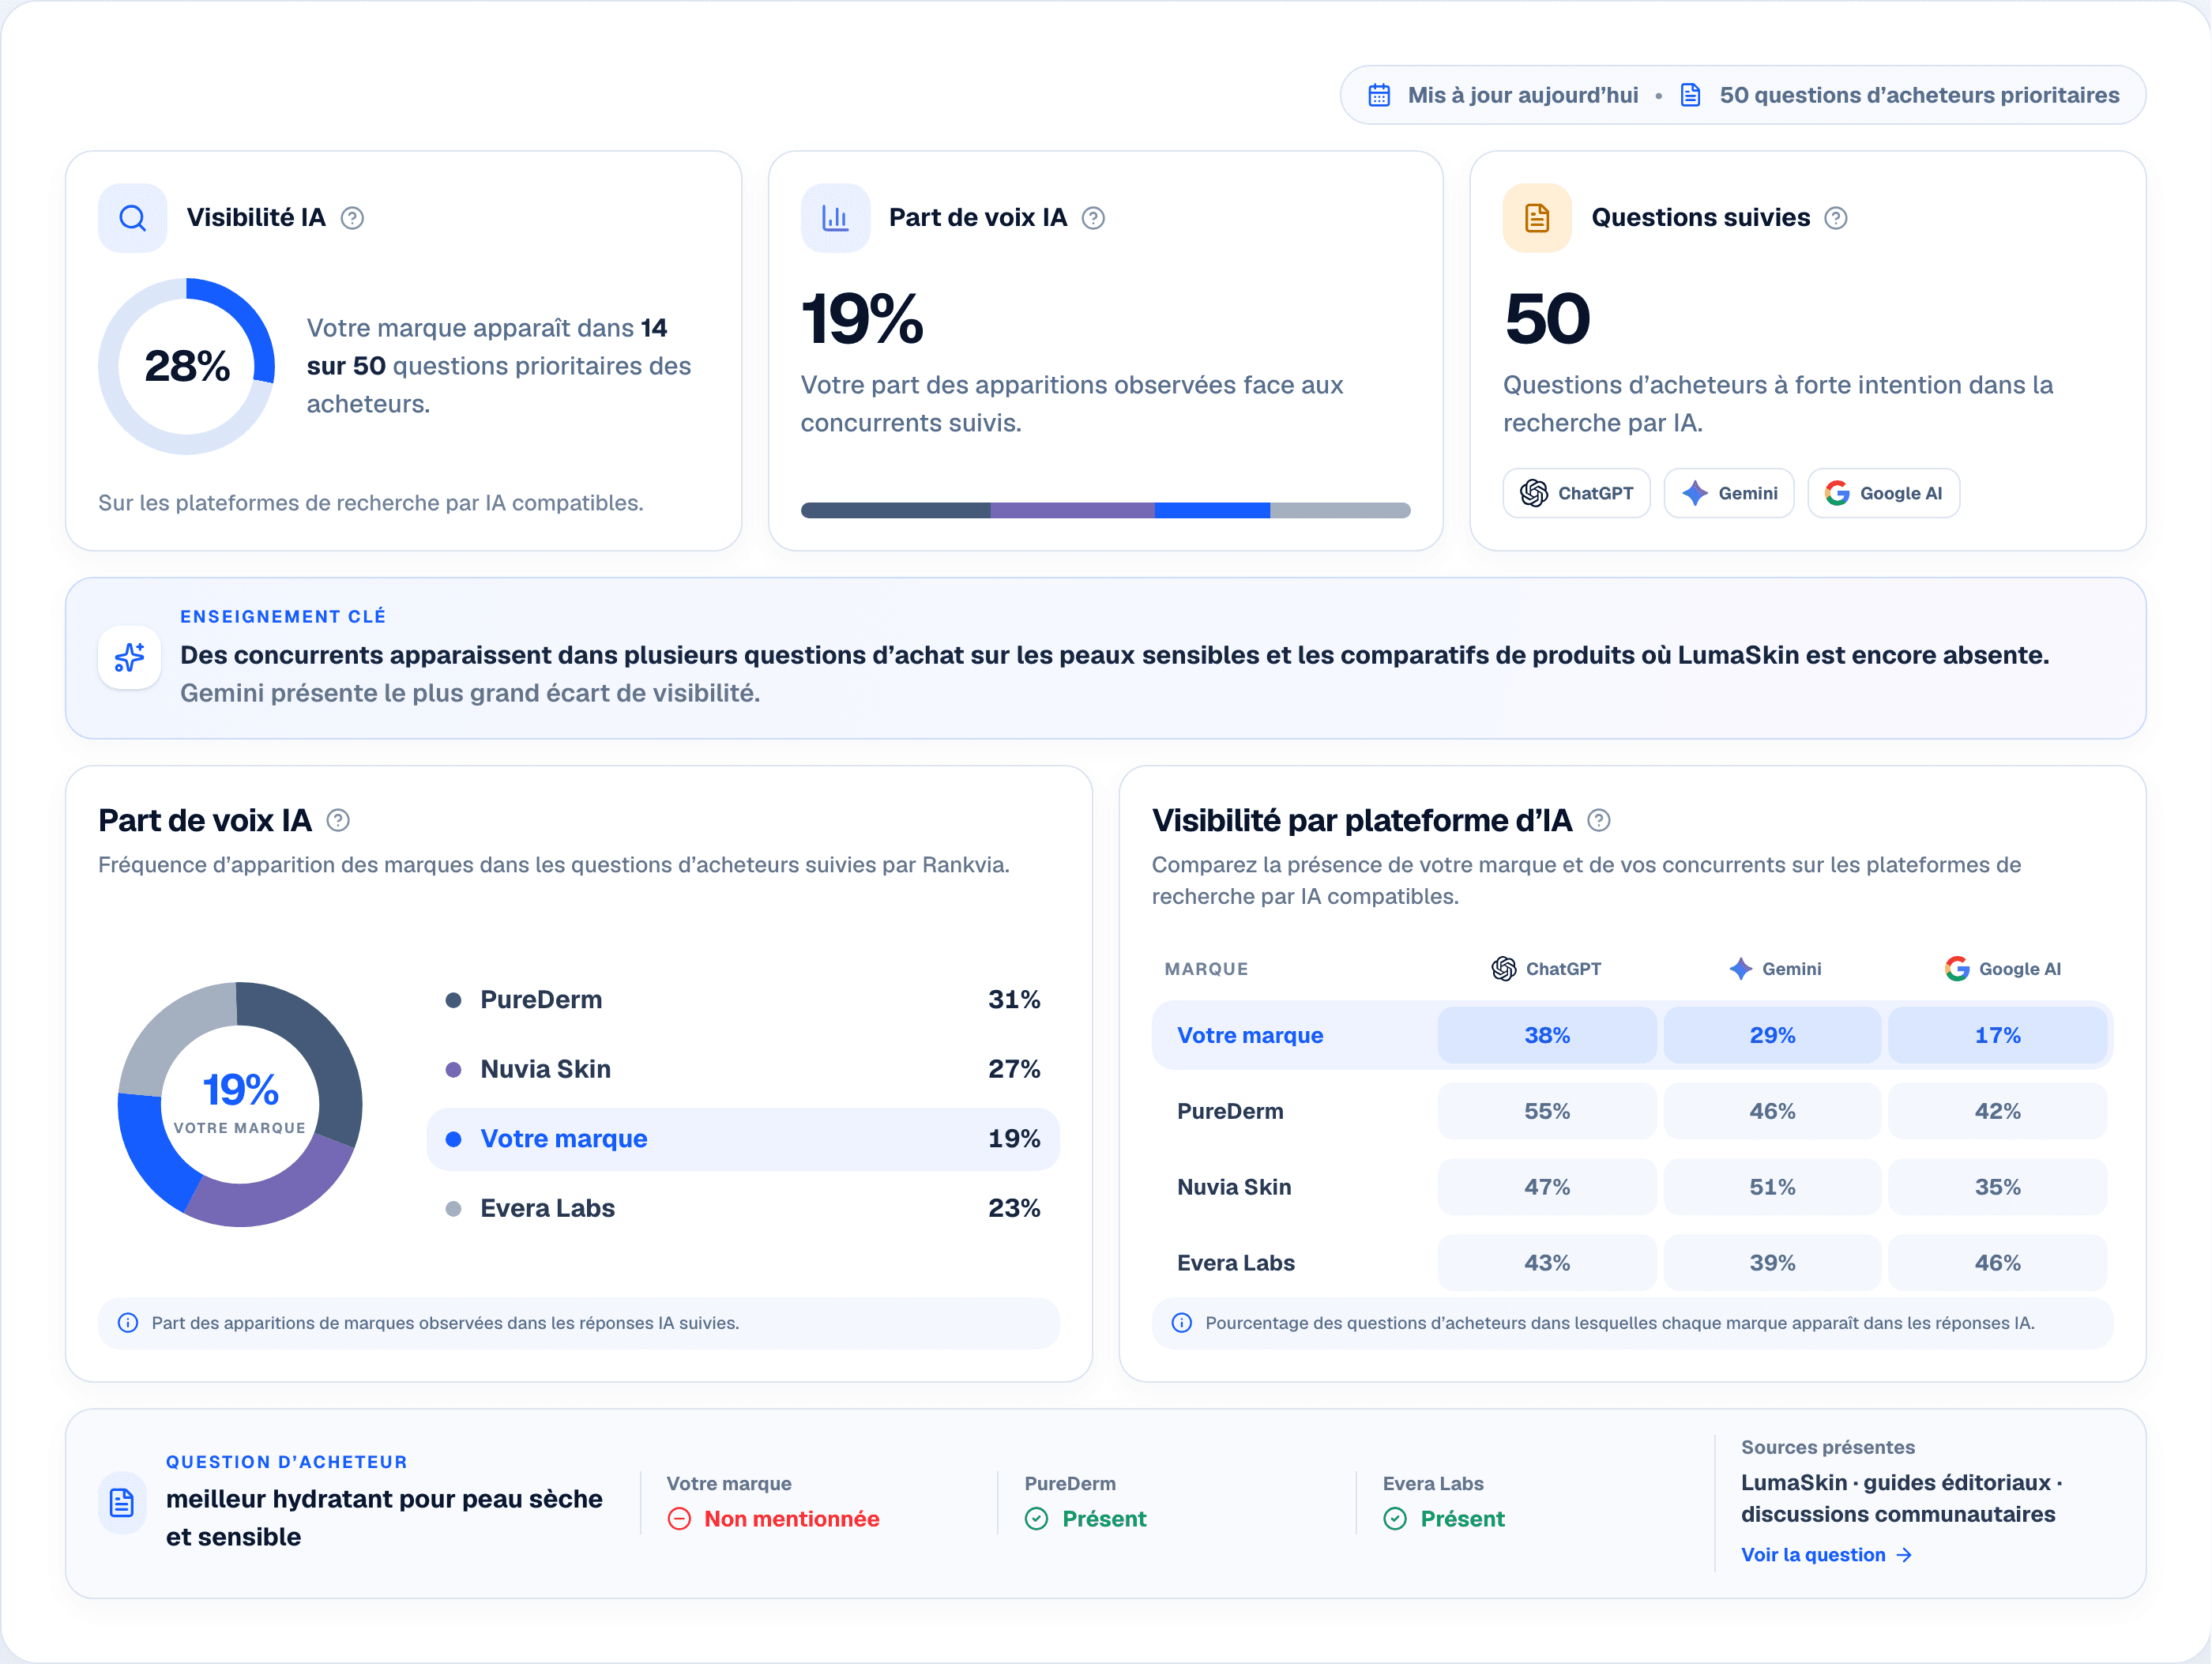Viewport: 2212px width, 1664px height.
Task: Click green check icon under Evera Labs
Action: click(1395, 1519)
